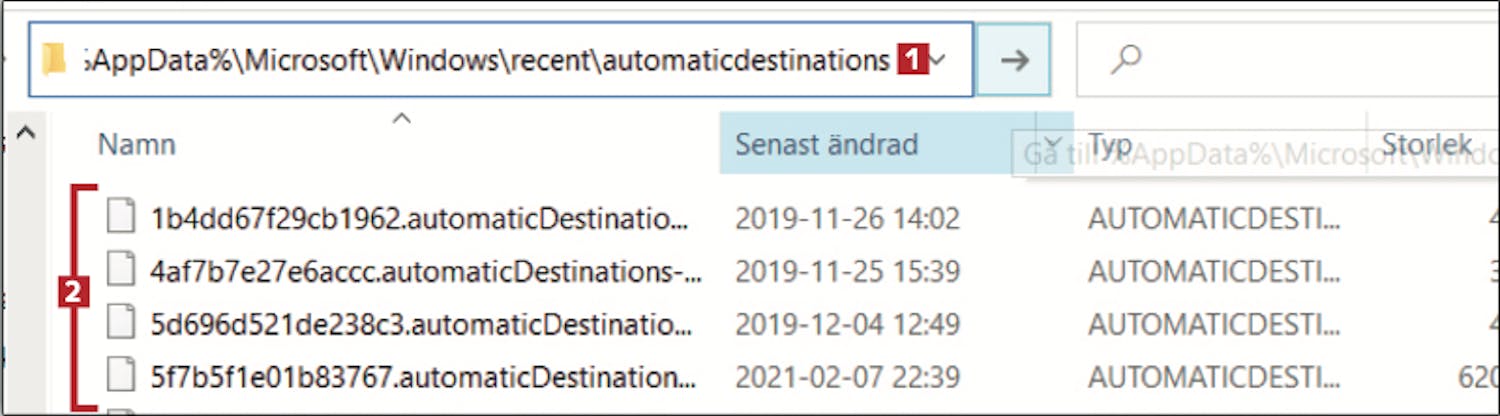Screen dimensions: 1500x416
Task: Open the Senast ändrad column filter dropdown
Action: click(1053, 144)
